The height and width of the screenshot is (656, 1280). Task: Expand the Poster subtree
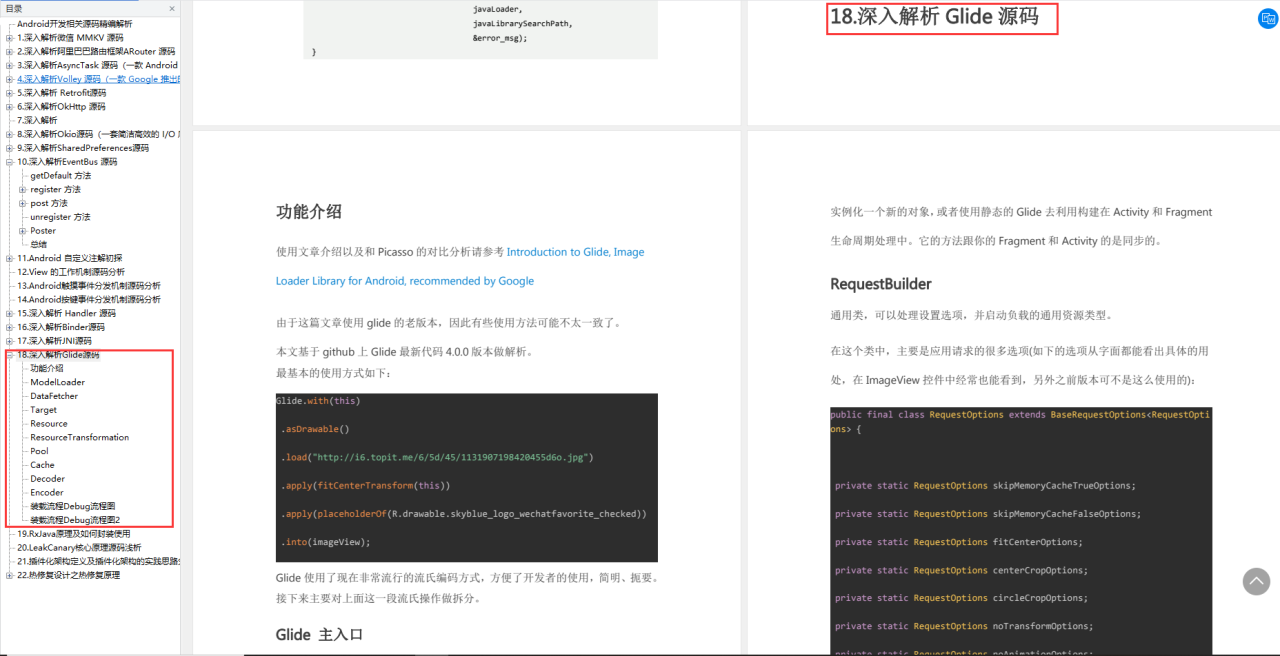tap(22, 231)
